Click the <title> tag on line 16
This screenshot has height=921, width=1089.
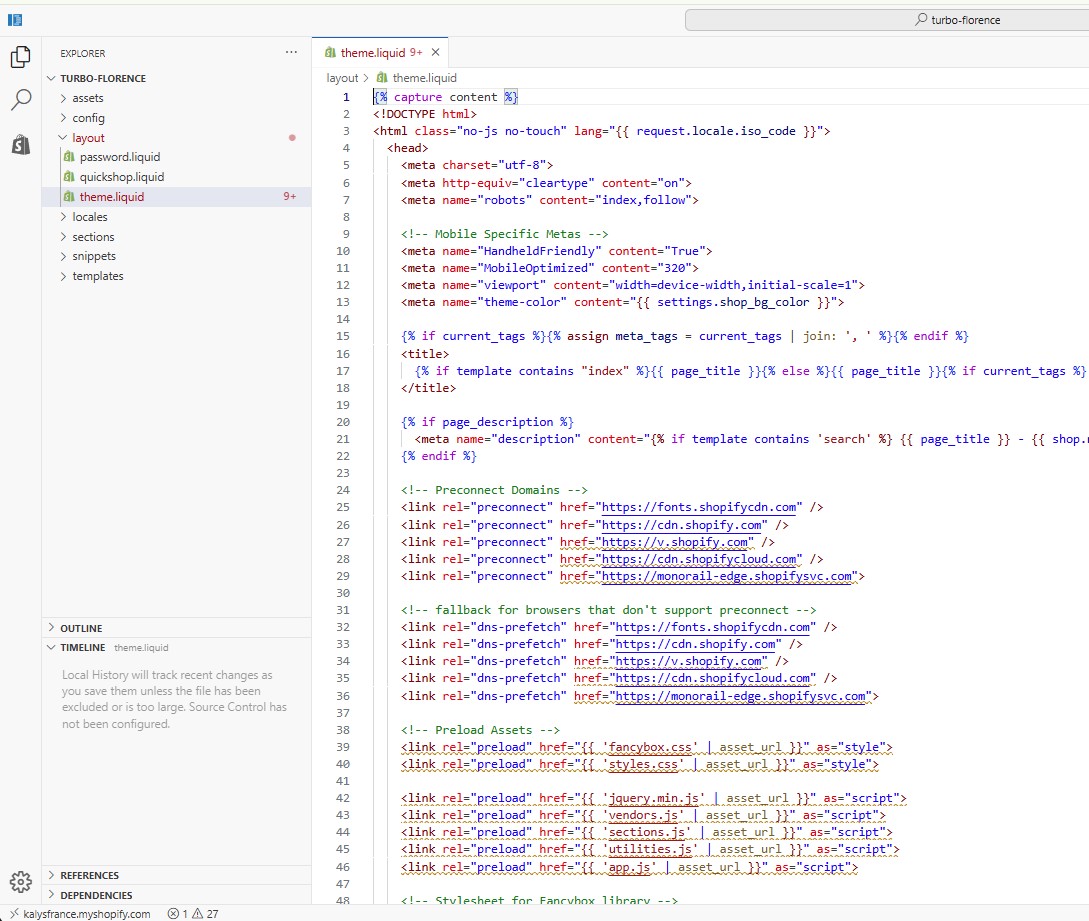pyautogui.click(x=425, y=354)
